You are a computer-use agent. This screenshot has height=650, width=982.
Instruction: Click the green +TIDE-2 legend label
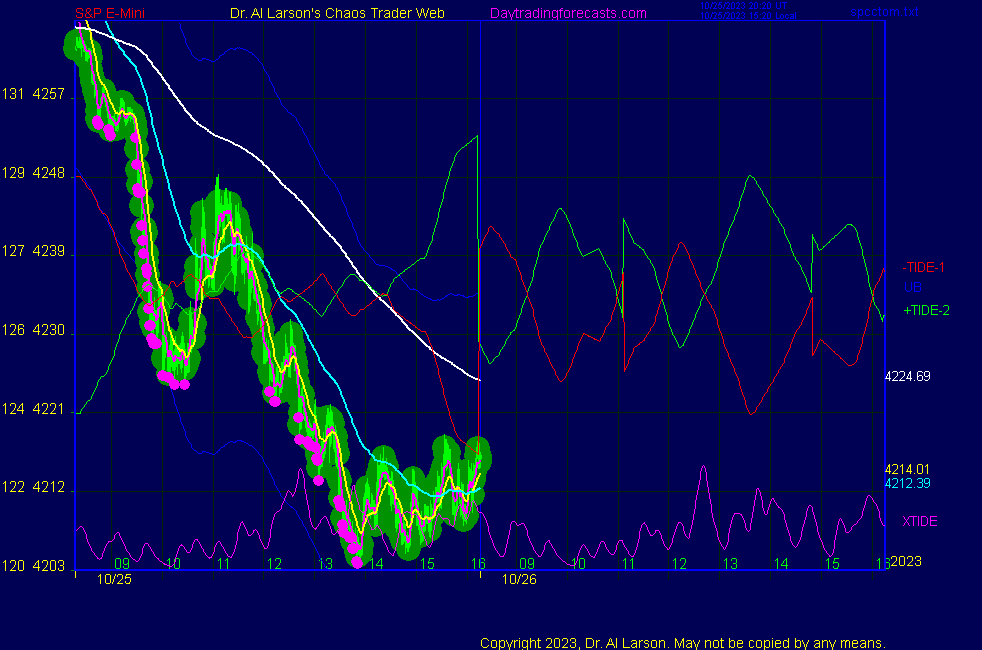(x=926, y=311)
